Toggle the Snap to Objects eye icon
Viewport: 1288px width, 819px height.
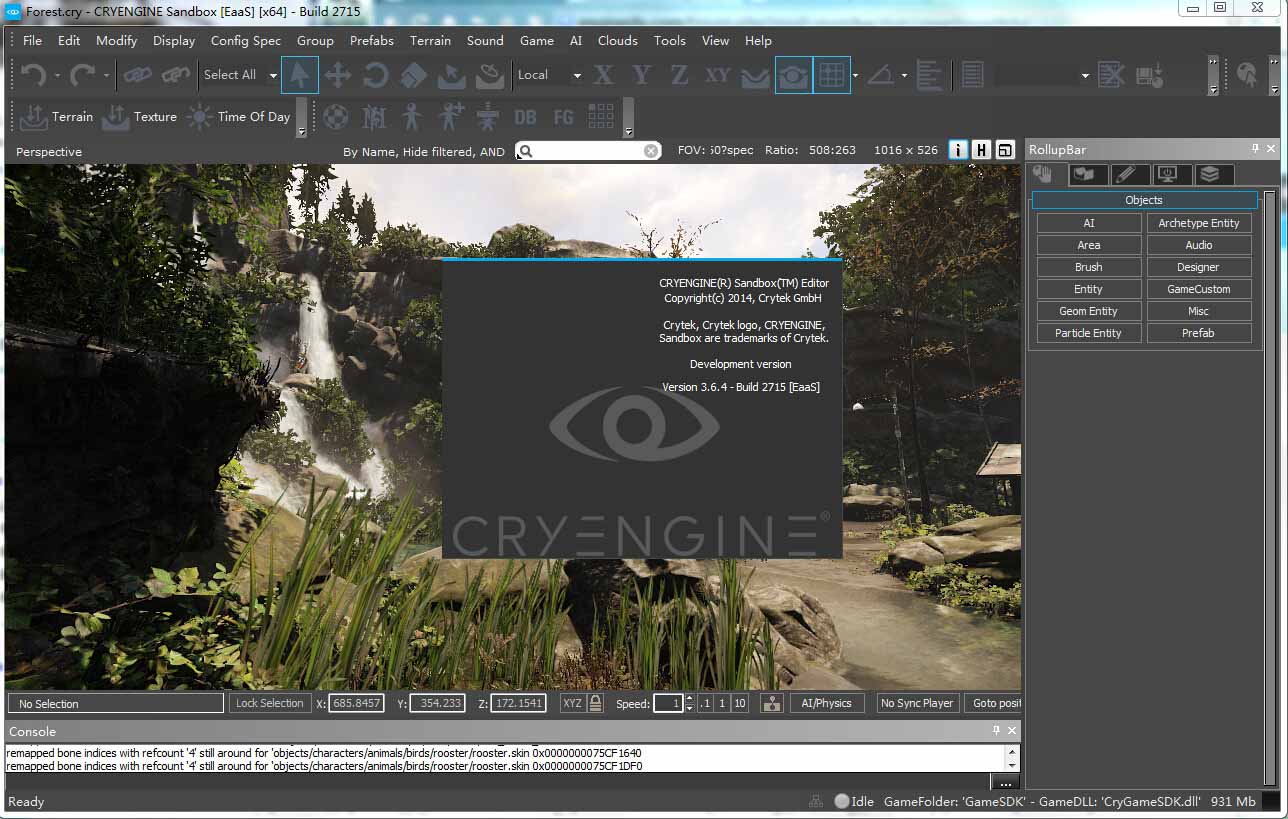(x=794, y=75)
